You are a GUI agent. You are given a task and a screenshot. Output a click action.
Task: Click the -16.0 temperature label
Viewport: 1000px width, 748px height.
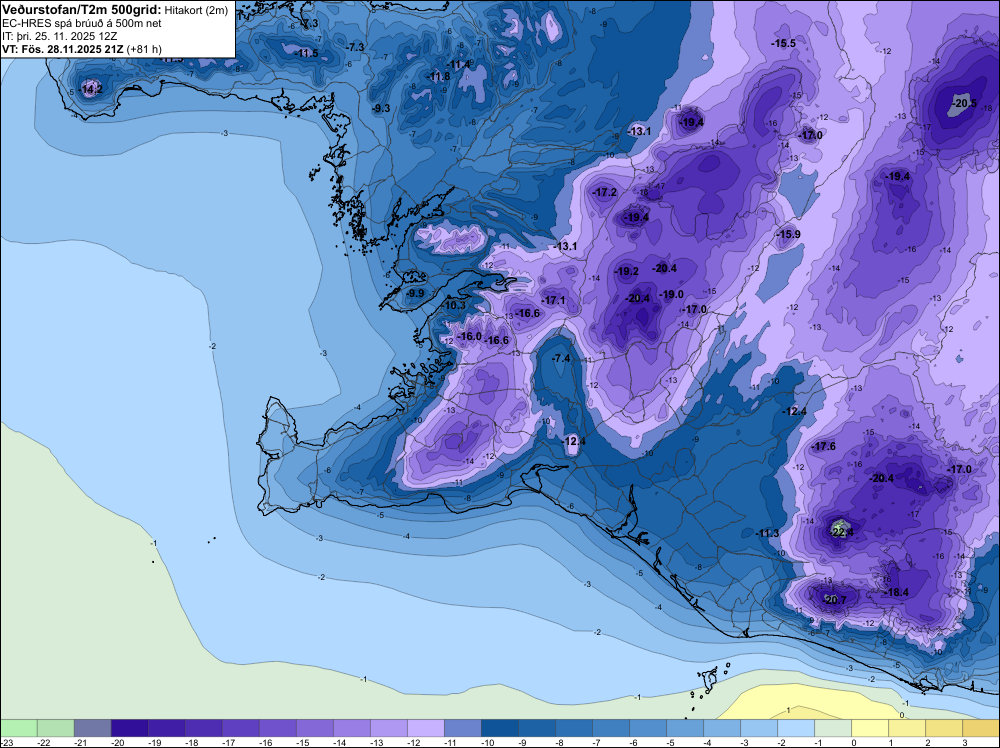tap(469, 337)
